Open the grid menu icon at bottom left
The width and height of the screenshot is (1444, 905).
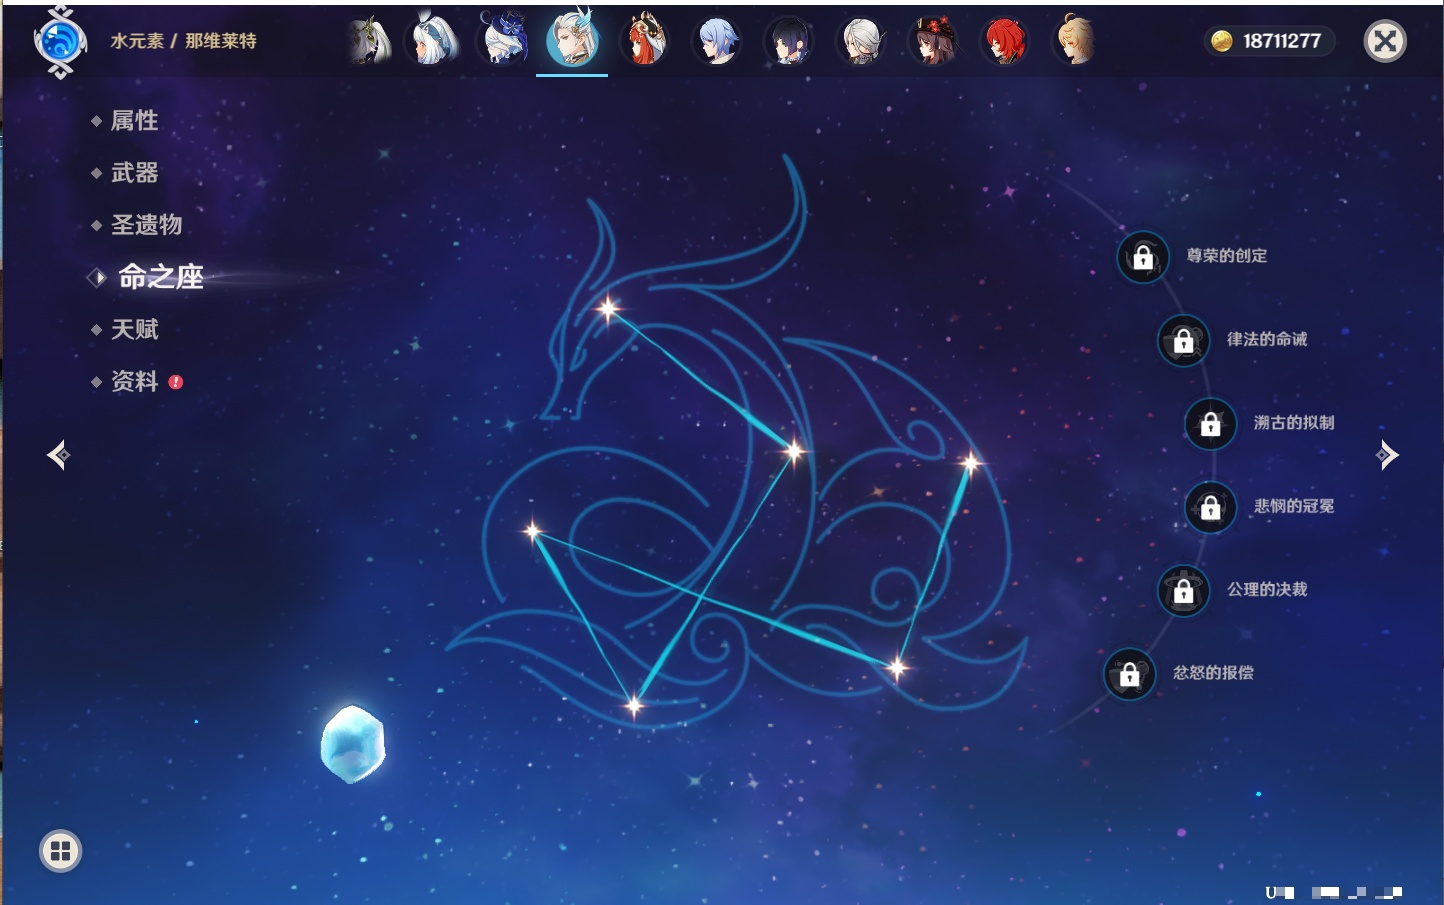(x=60, y=851)
